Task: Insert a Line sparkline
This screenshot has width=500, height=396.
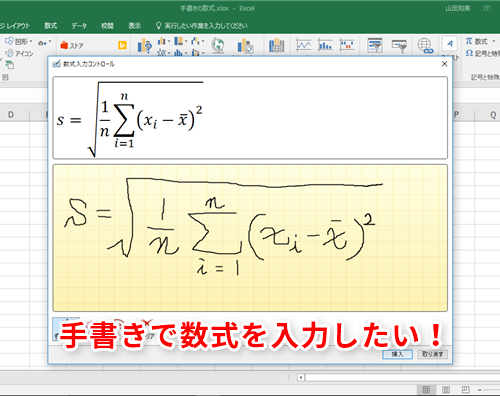Action: 303,45
